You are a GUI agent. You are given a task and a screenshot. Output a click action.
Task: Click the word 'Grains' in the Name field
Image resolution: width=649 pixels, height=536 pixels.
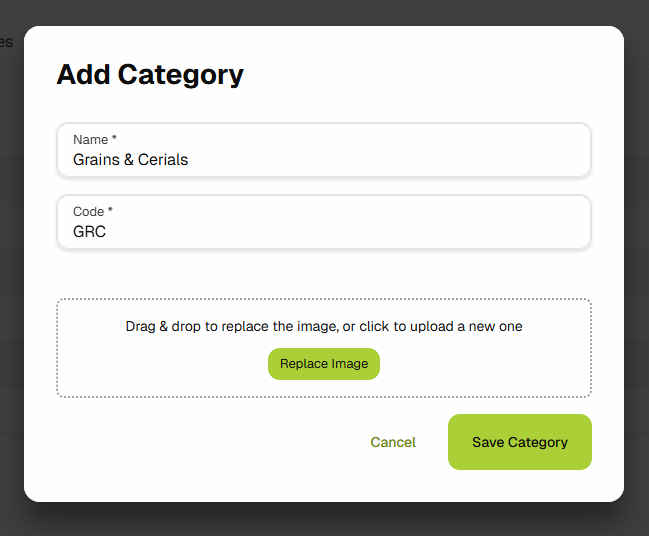tap(96, 159)
